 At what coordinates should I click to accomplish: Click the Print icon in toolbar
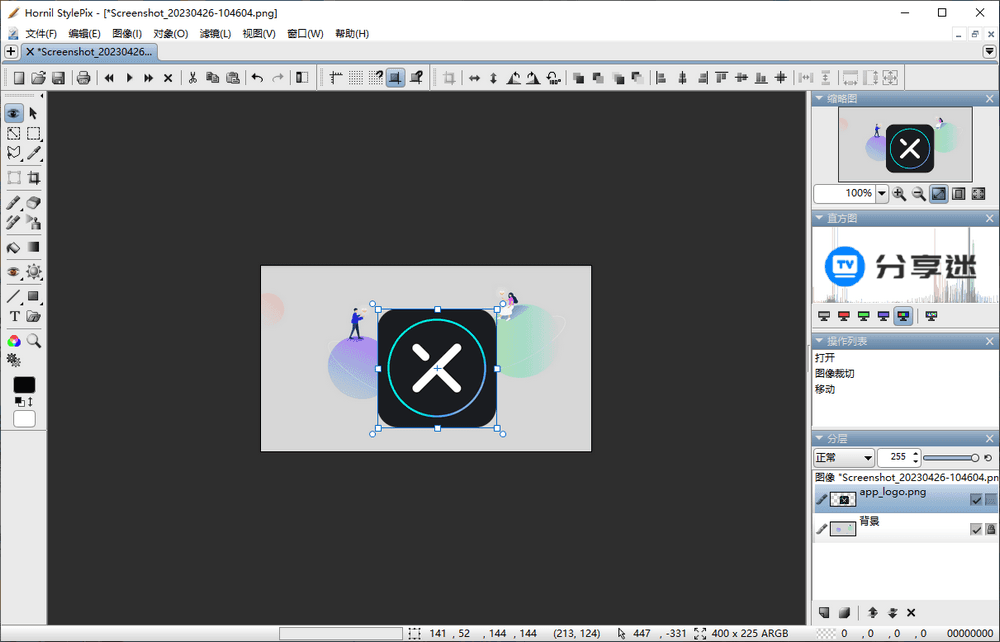(x=83, y=78)
